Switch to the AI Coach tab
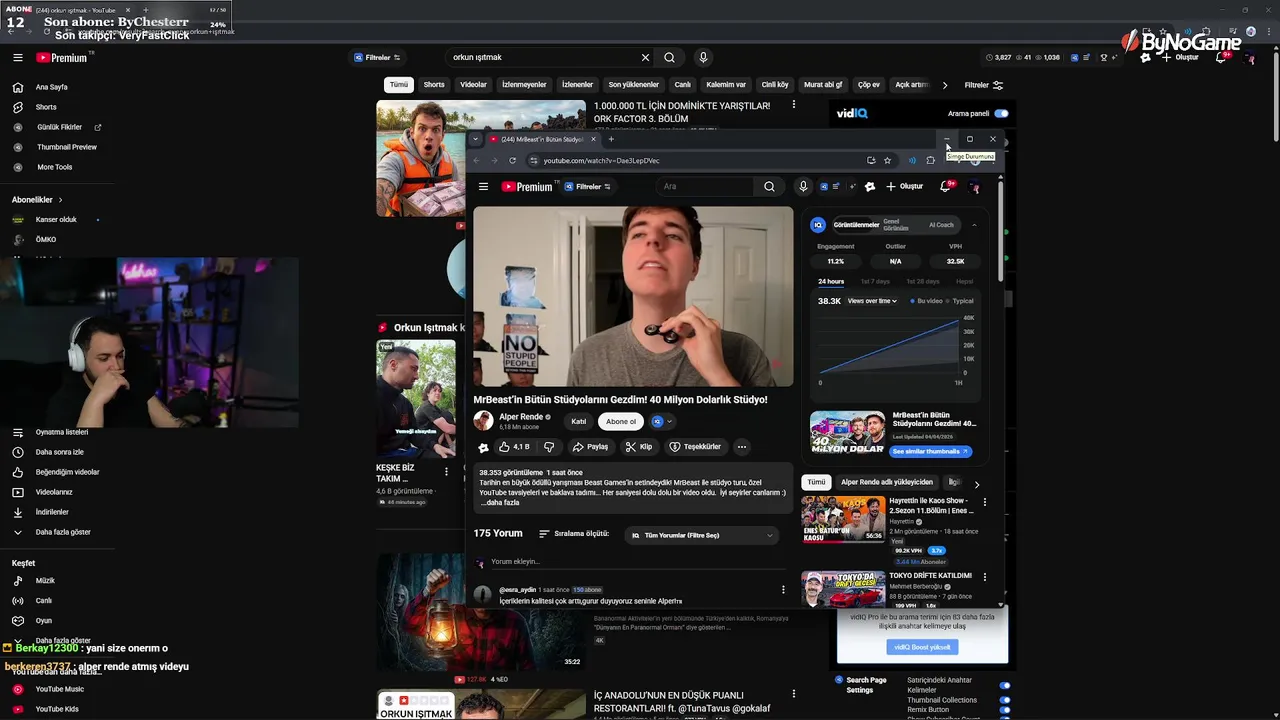This screenshot has height=720, width=1280. click(x=941, y=225)
